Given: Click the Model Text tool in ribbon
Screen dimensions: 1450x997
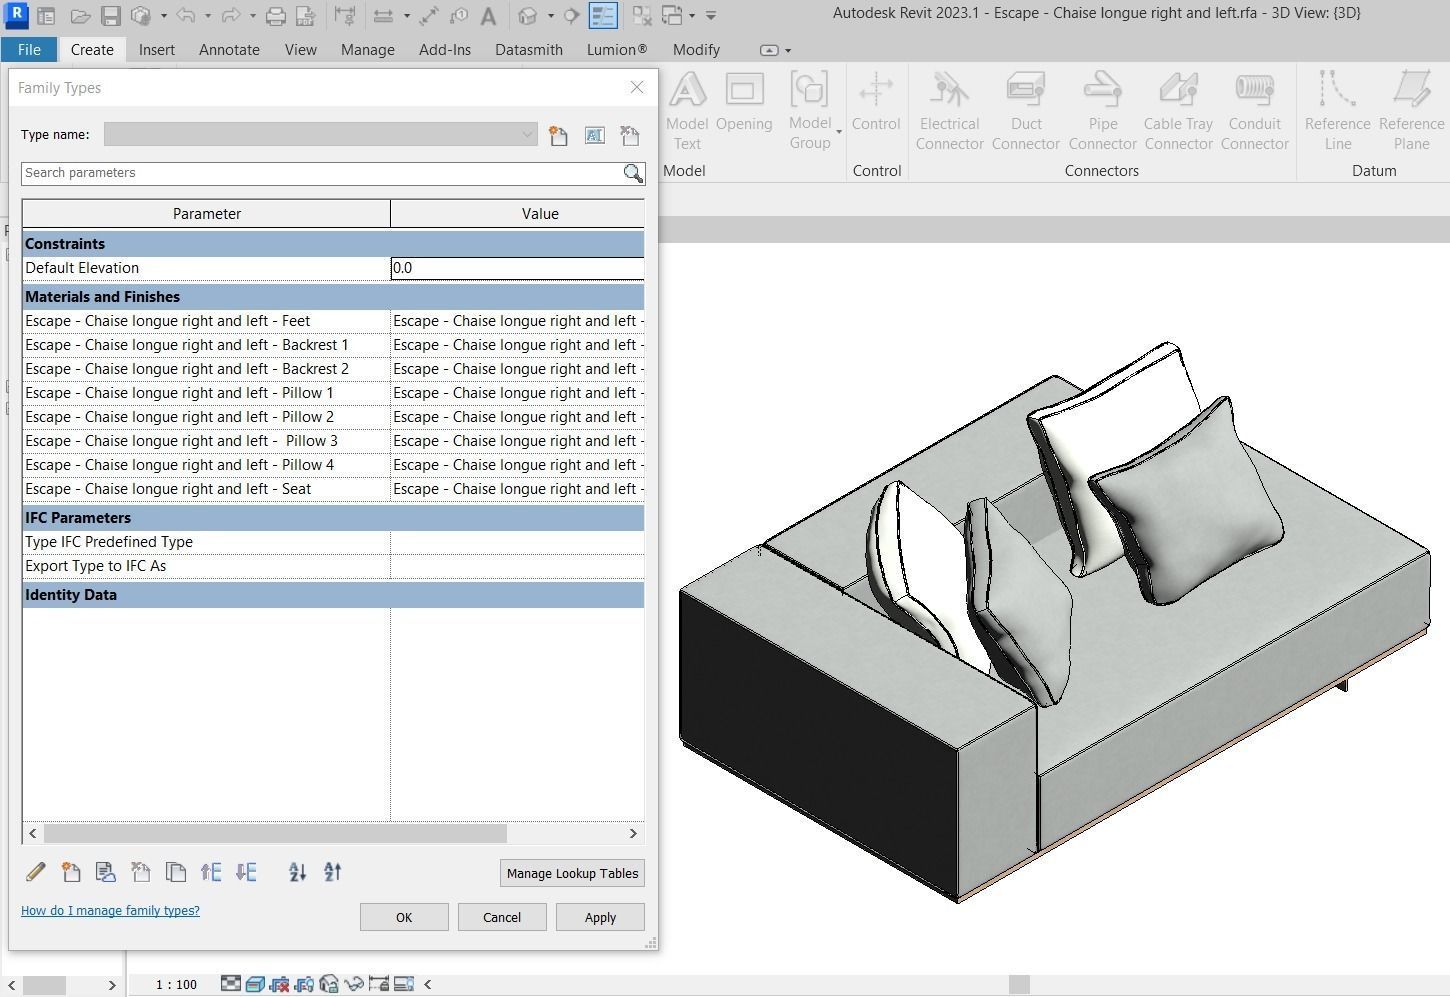Looking at the screenshot, I should [687, 111].
